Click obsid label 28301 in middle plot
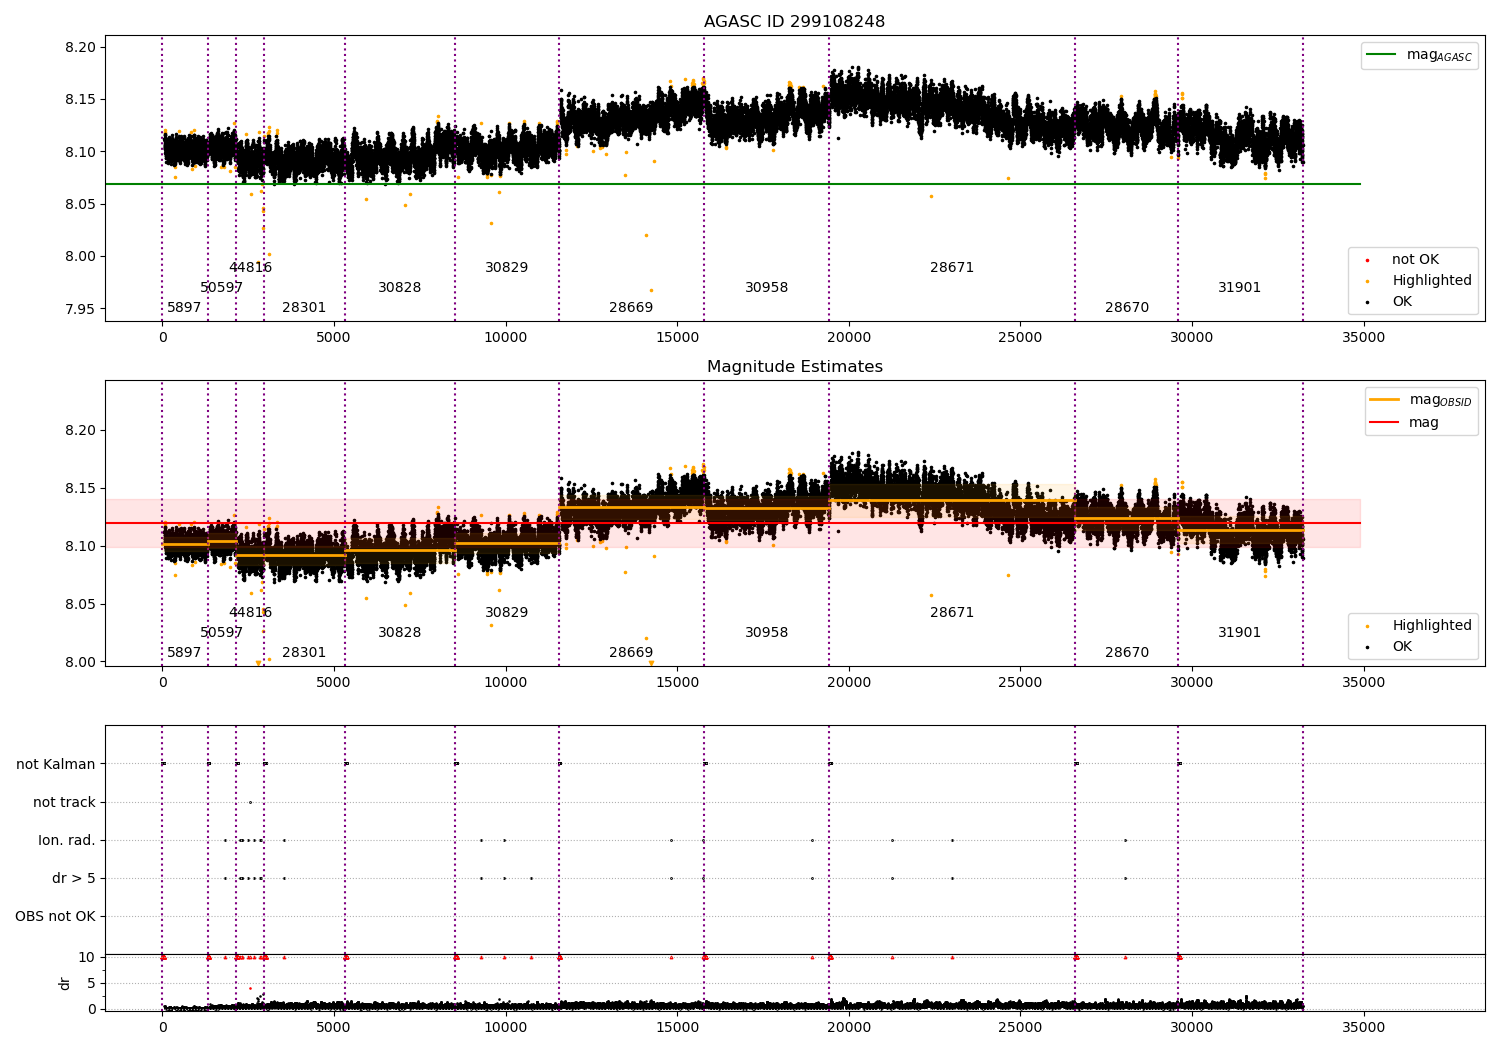 tap(304, 653)
